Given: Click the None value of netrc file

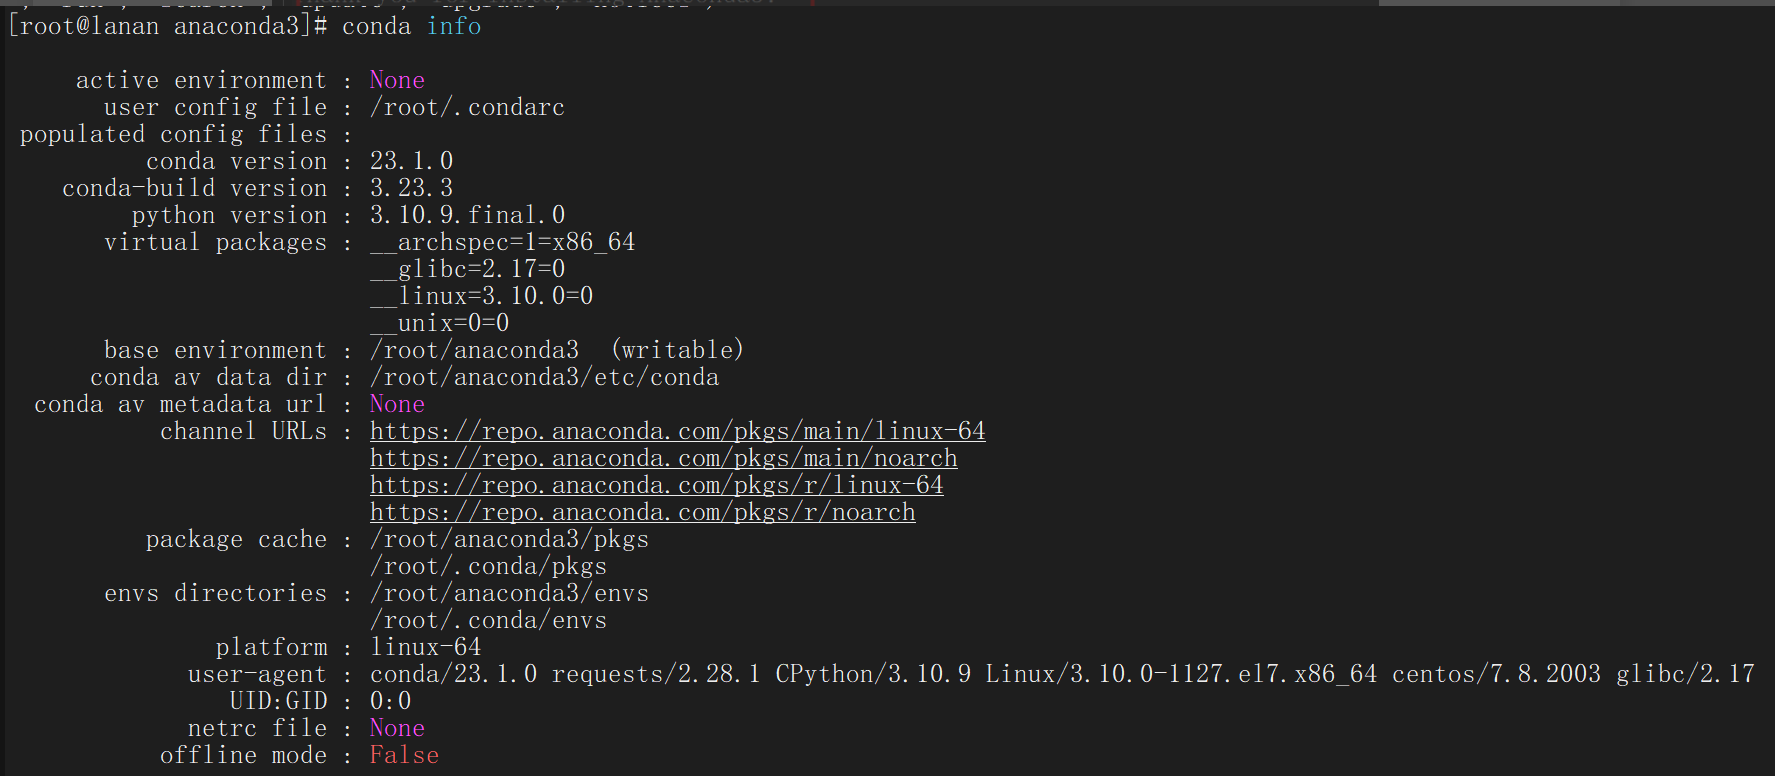Looking at the screenshot, I should coord(397,728).
